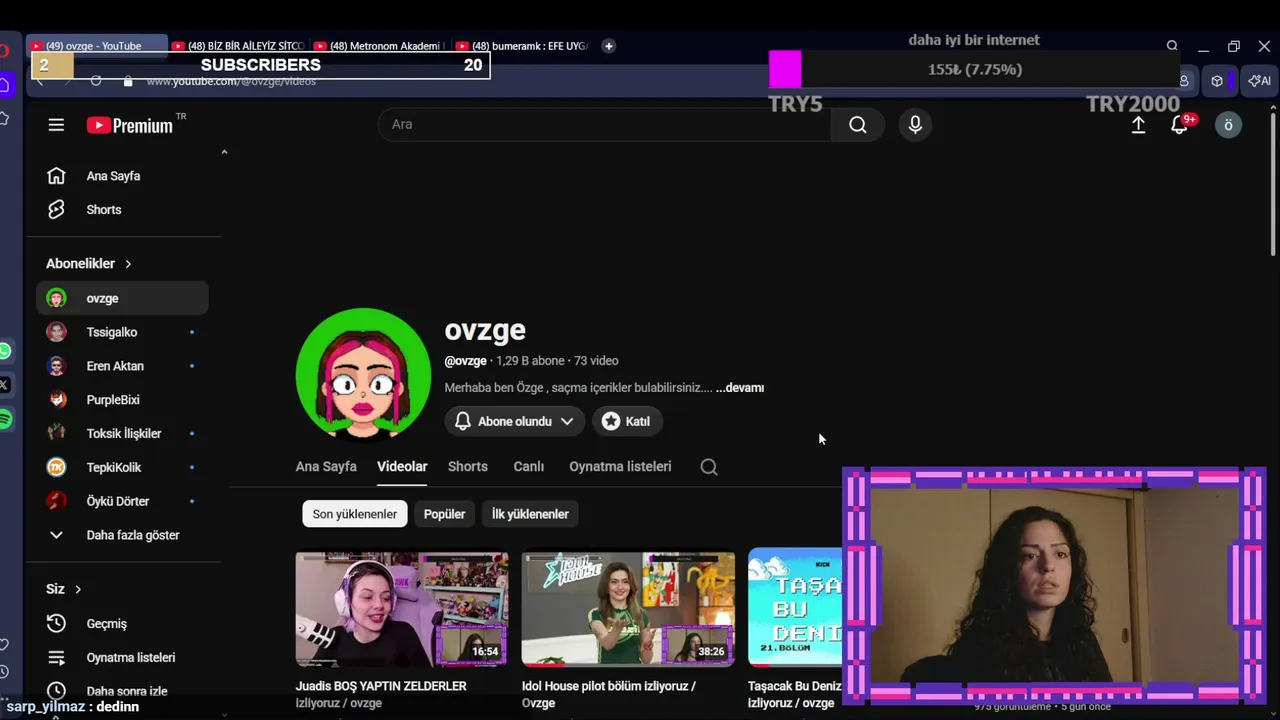The height and width of the screenshot is (720, 1280).
Task: Click the Katıl join button
Action: pyautogui.click(x=627, y=421)
